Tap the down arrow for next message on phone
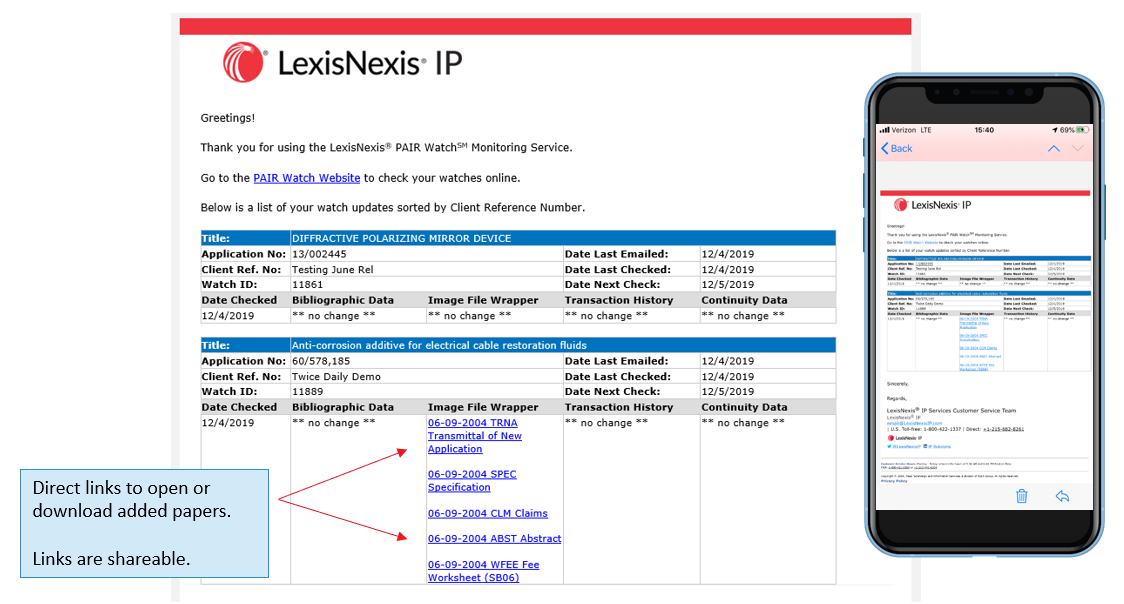This screenshot has height=604, width=1124. point(1077,148)
